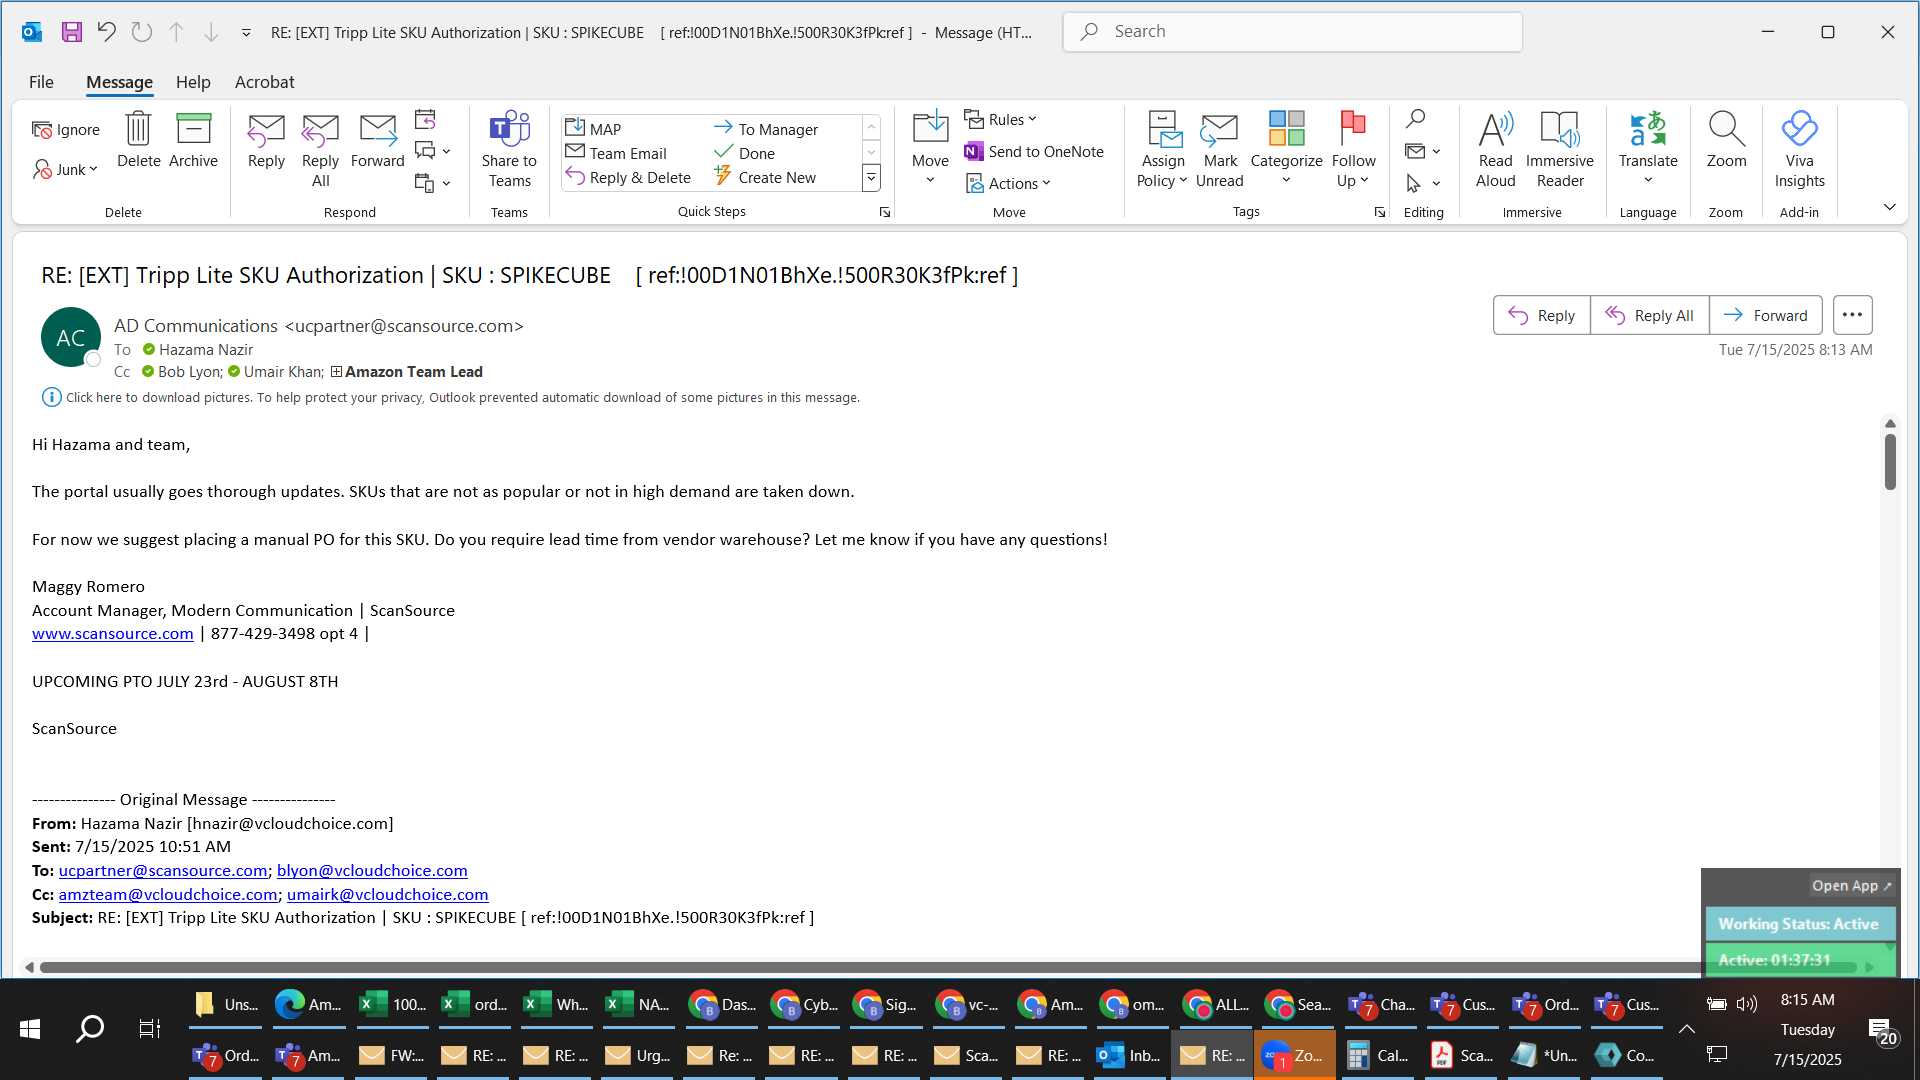Expand Amazon Team Lead group
This screenshot has height=1080, width=1920.
336,372
